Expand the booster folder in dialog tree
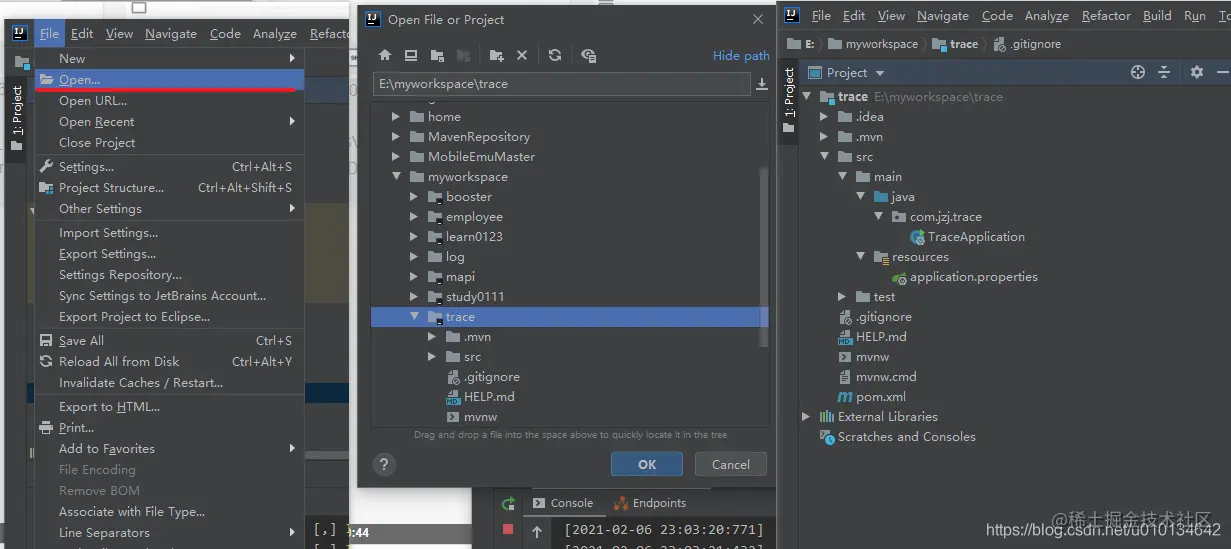 pyautogui.click(x=414, y=197)
